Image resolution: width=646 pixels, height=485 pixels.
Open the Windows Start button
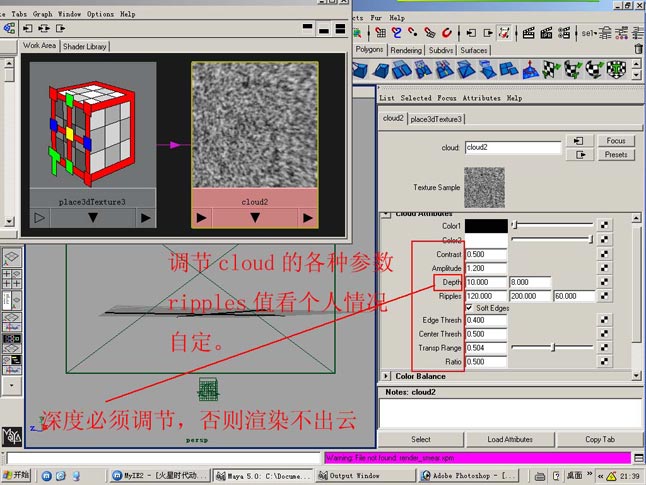[x=16, y=475]
